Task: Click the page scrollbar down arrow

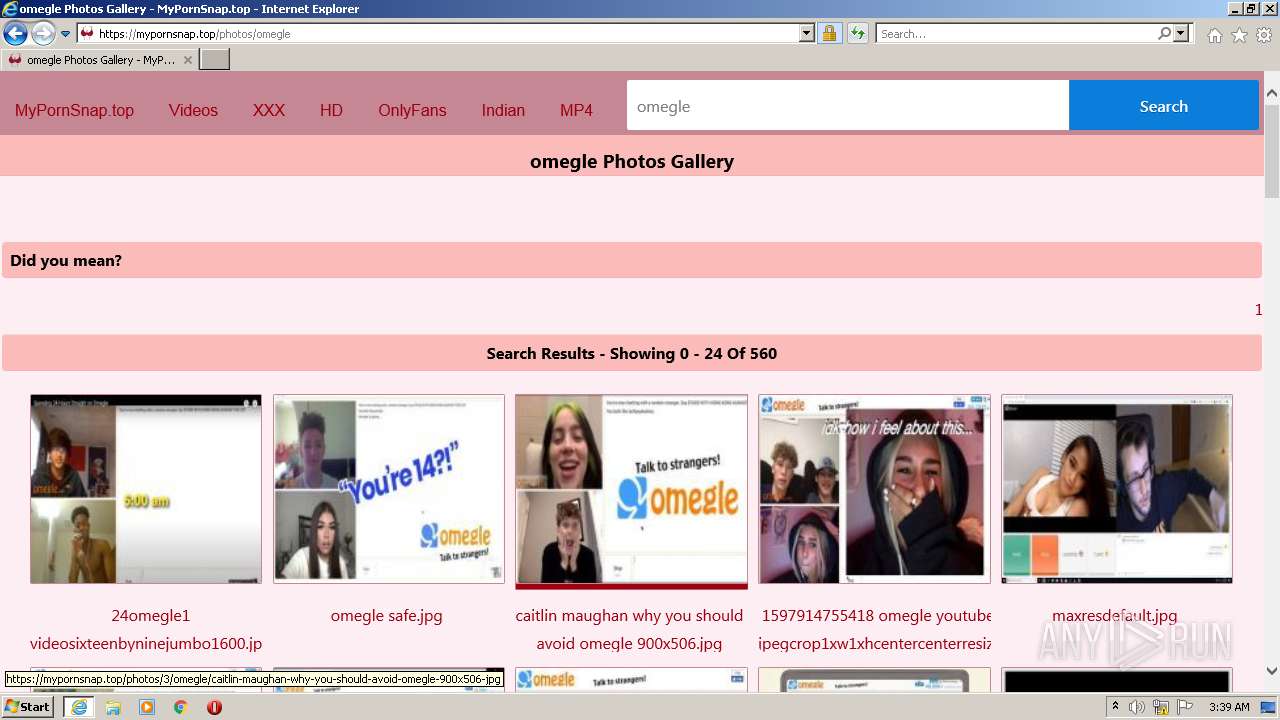Action: tap(1272, 671)
